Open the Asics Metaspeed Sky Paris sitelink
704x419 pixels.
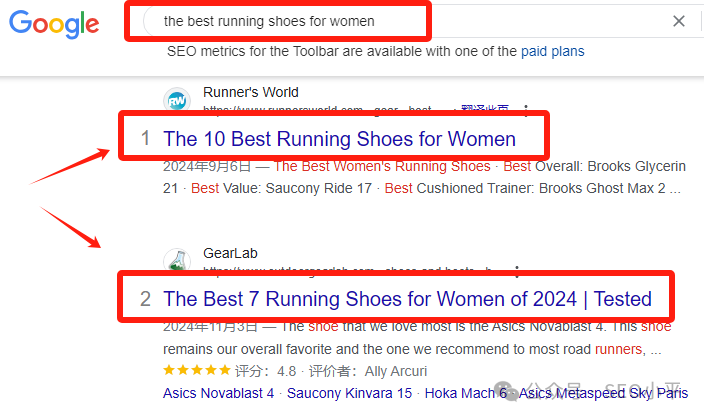pos(603,393)
